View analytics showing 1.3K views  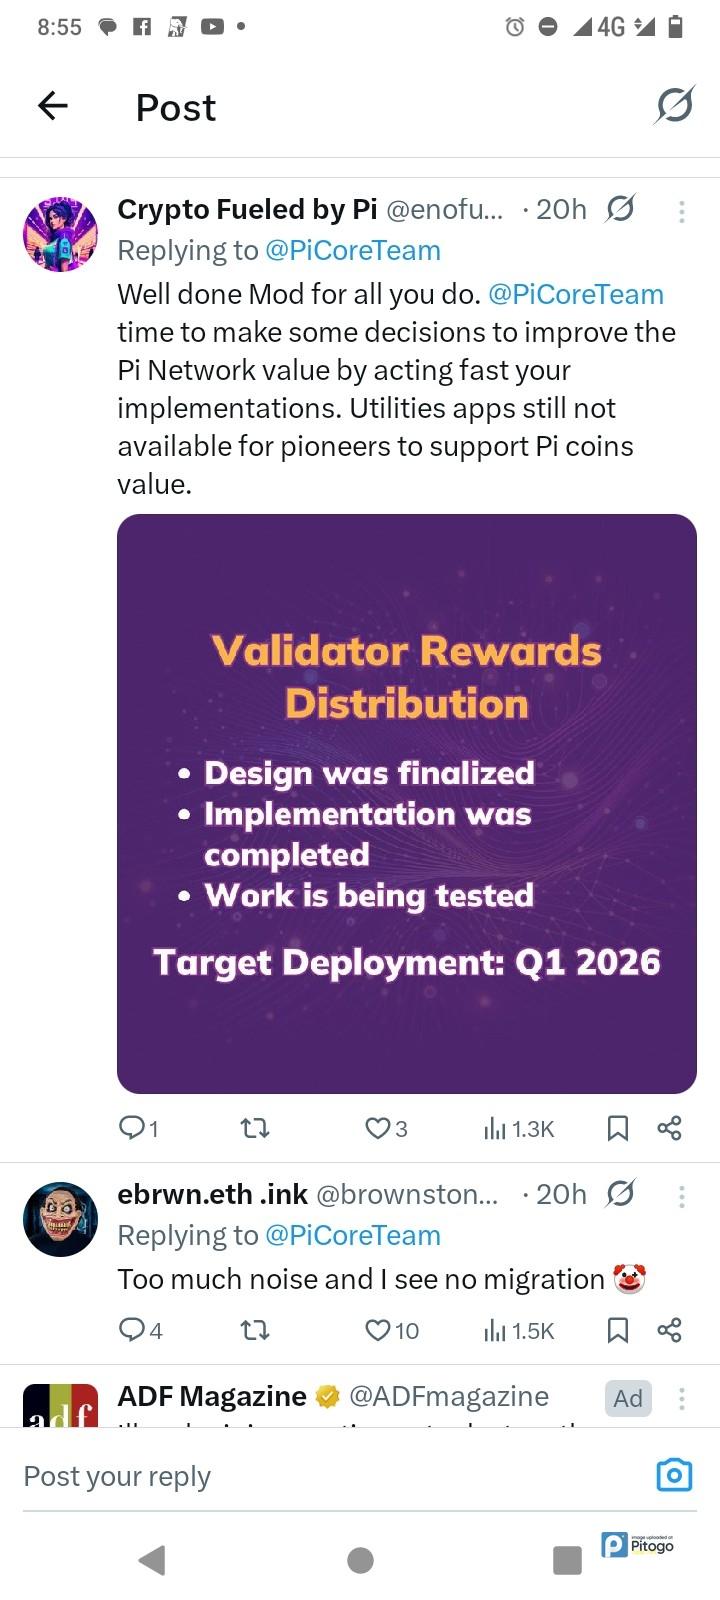[x=518, y=1129]
